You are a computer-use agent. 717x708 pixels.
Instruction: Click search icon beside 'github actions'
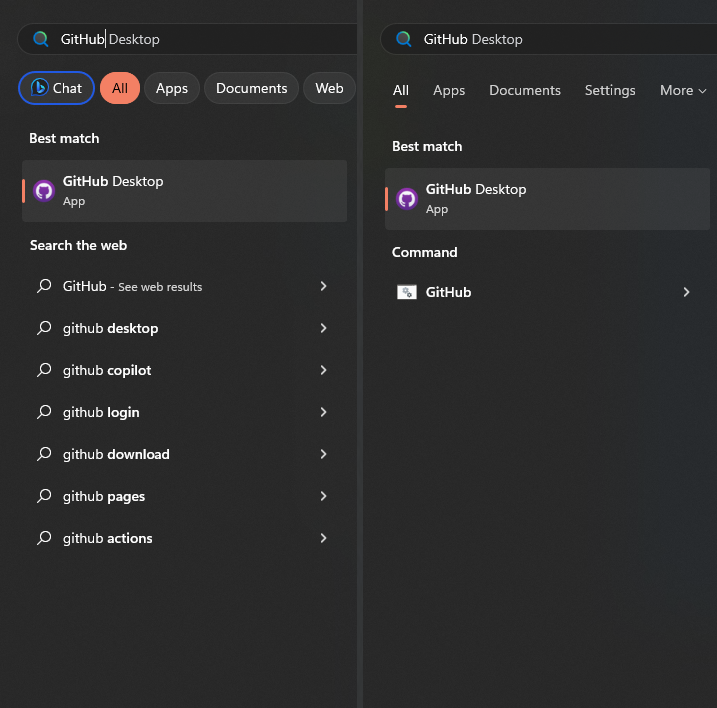[x=44, y=538]
